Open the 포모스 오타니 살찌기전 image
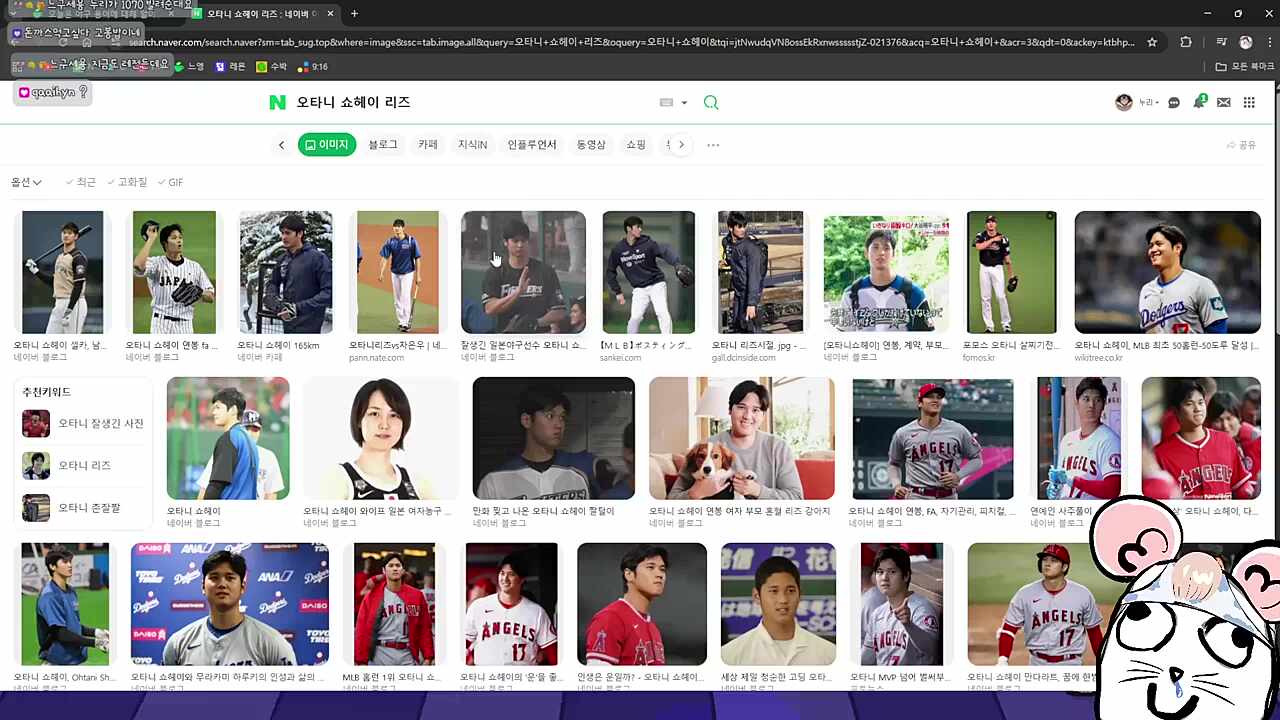The width and height of the screenshot is (1280, 720). [1011, 272]
